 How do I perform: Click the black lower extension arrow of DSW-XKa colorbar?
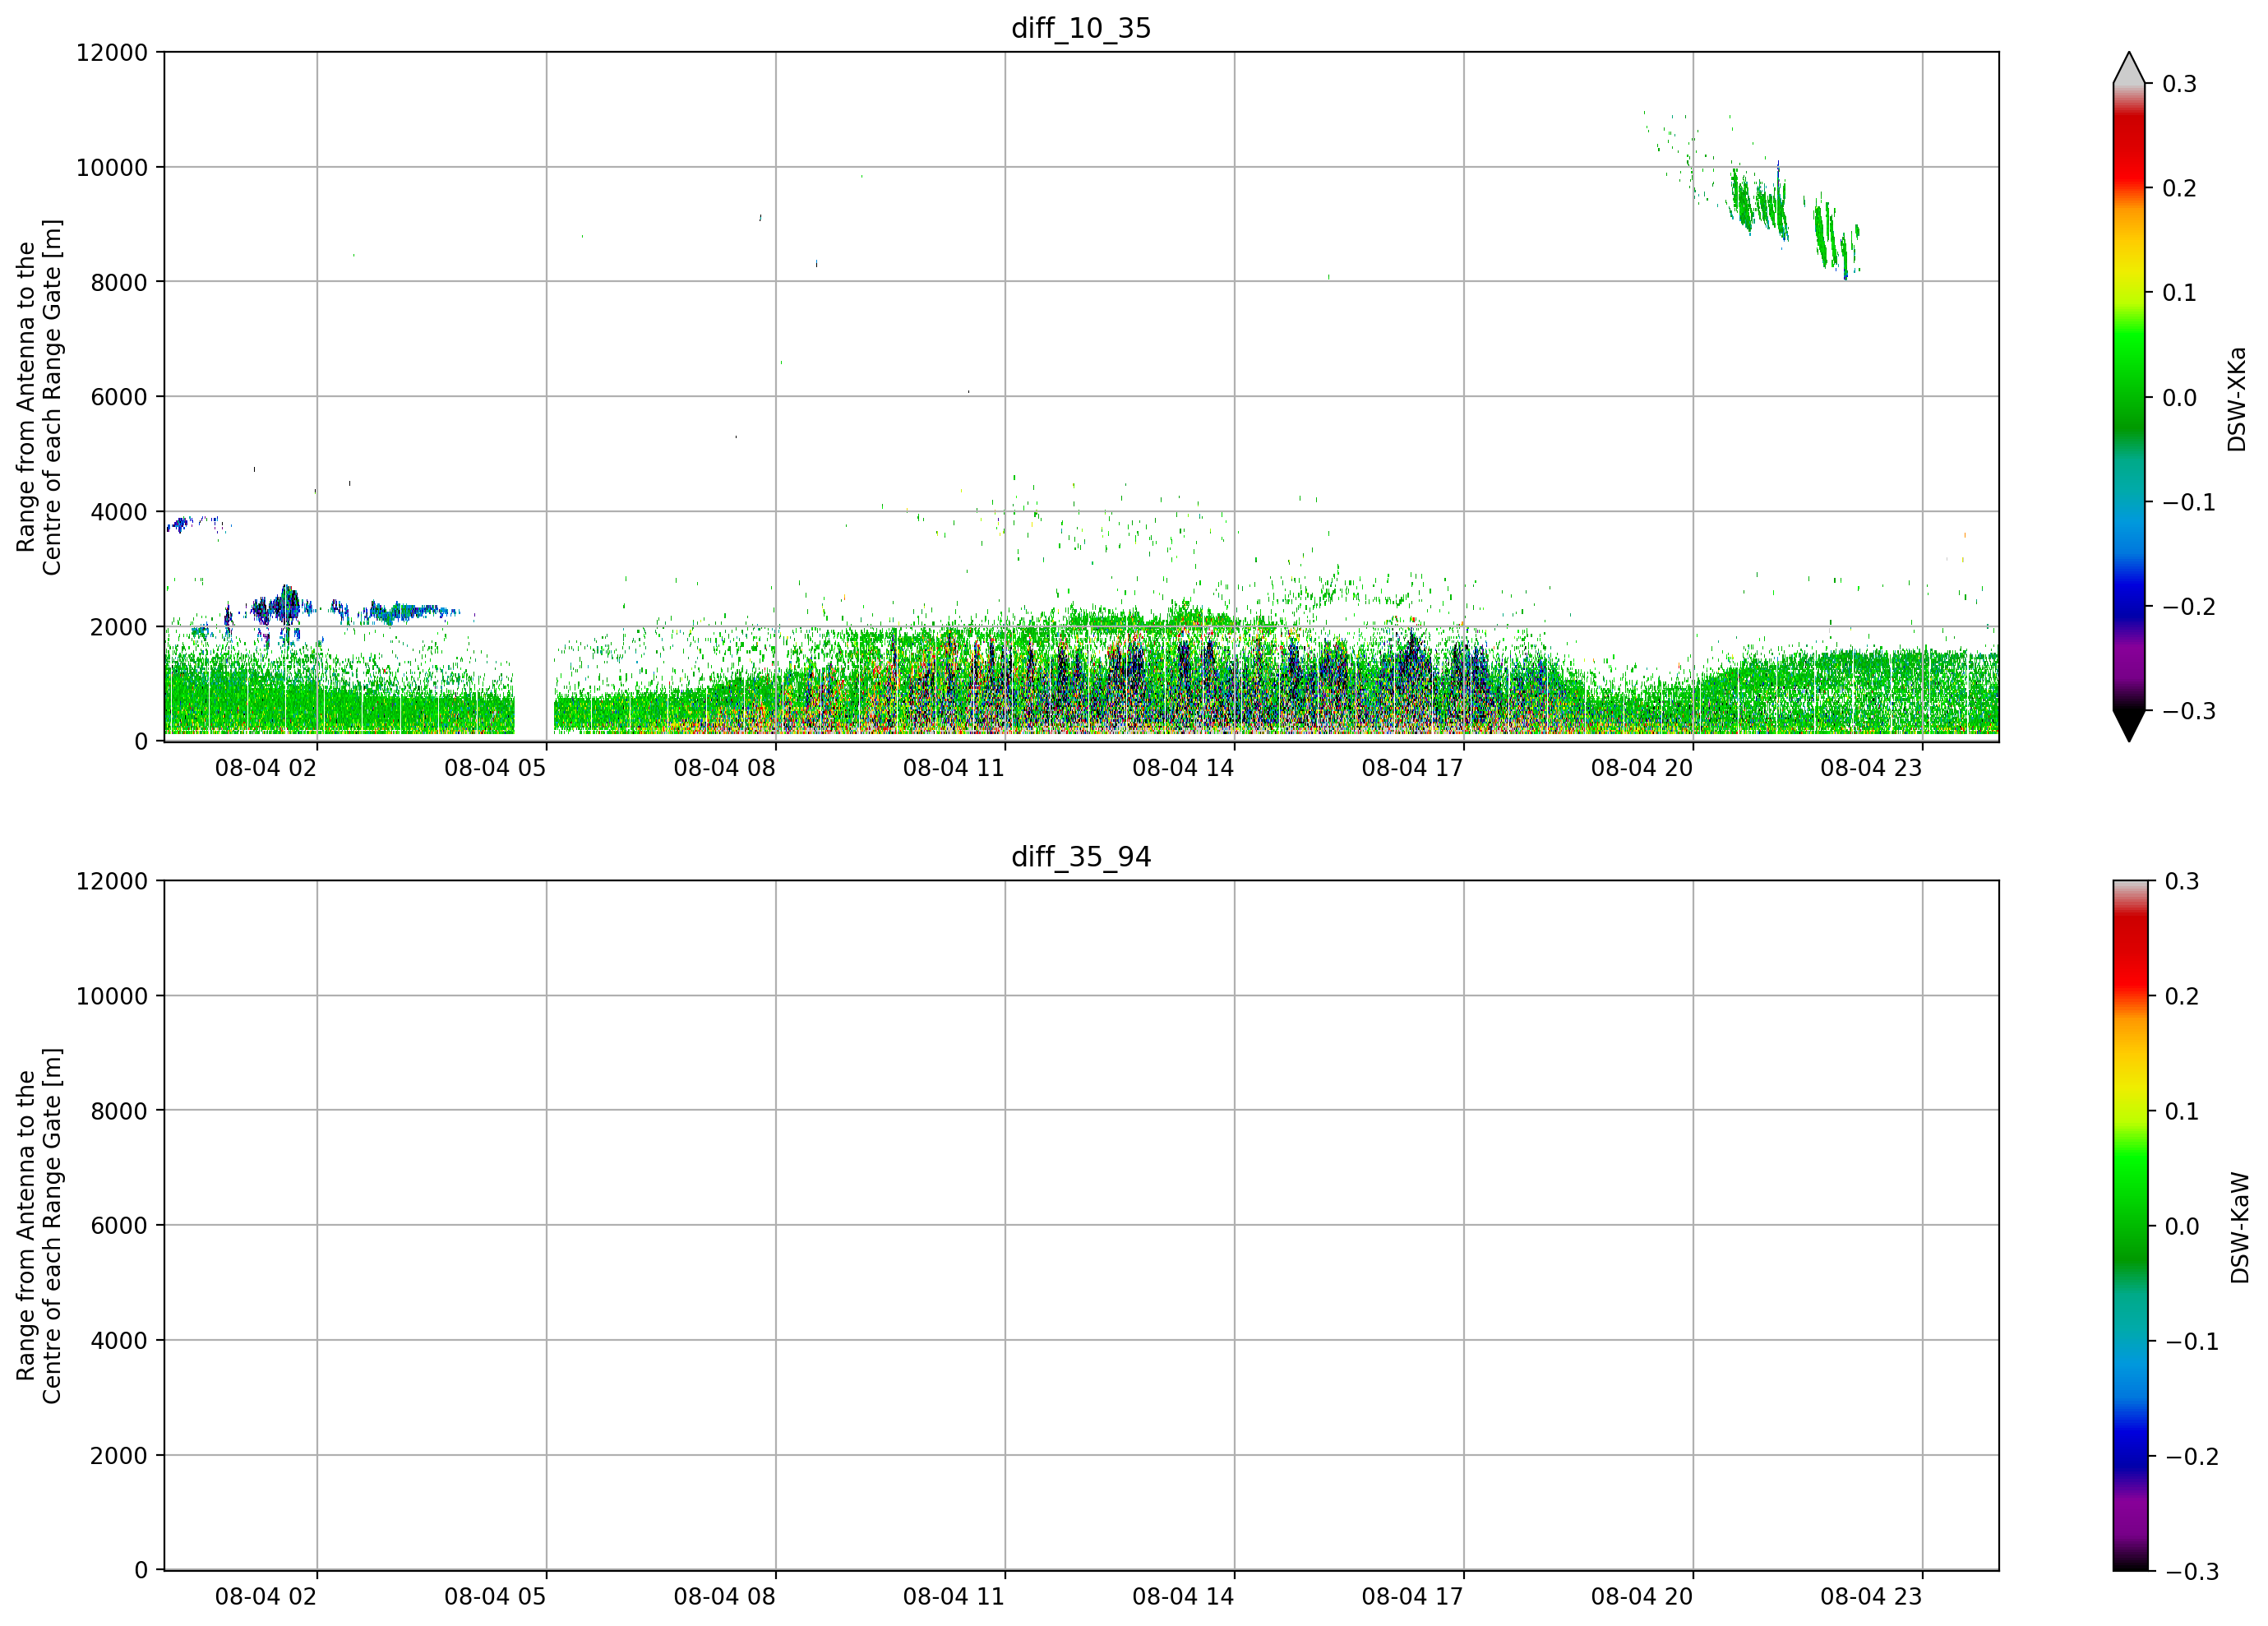pyautogui.click(x=2129, y=726)
